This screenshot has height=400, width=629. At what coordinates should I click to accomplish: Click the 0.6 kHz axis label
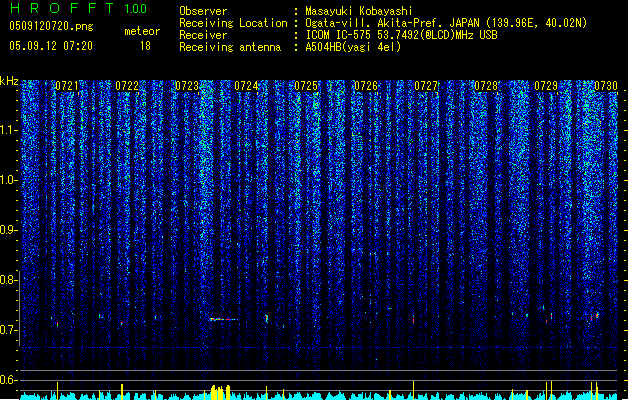(x=9, y=380)
